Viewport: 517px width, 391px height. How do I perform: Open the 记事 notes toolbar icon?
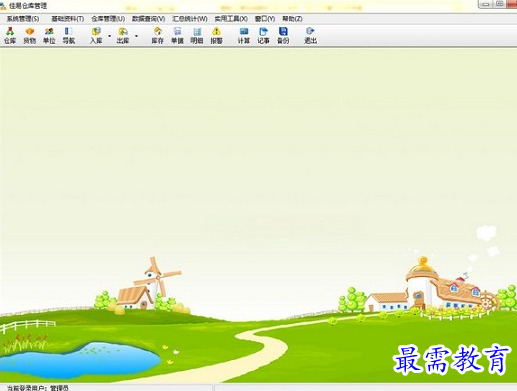(263, 36)
